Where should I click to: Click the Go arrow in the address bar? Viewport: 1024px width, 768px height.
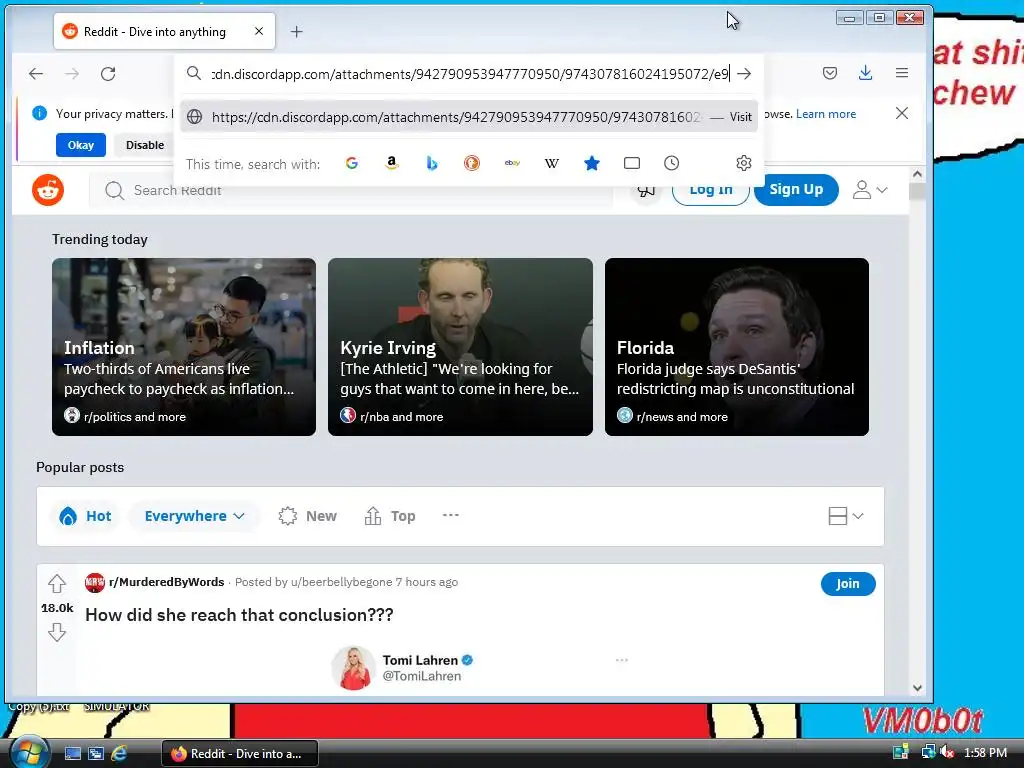[x=744, y=74]
